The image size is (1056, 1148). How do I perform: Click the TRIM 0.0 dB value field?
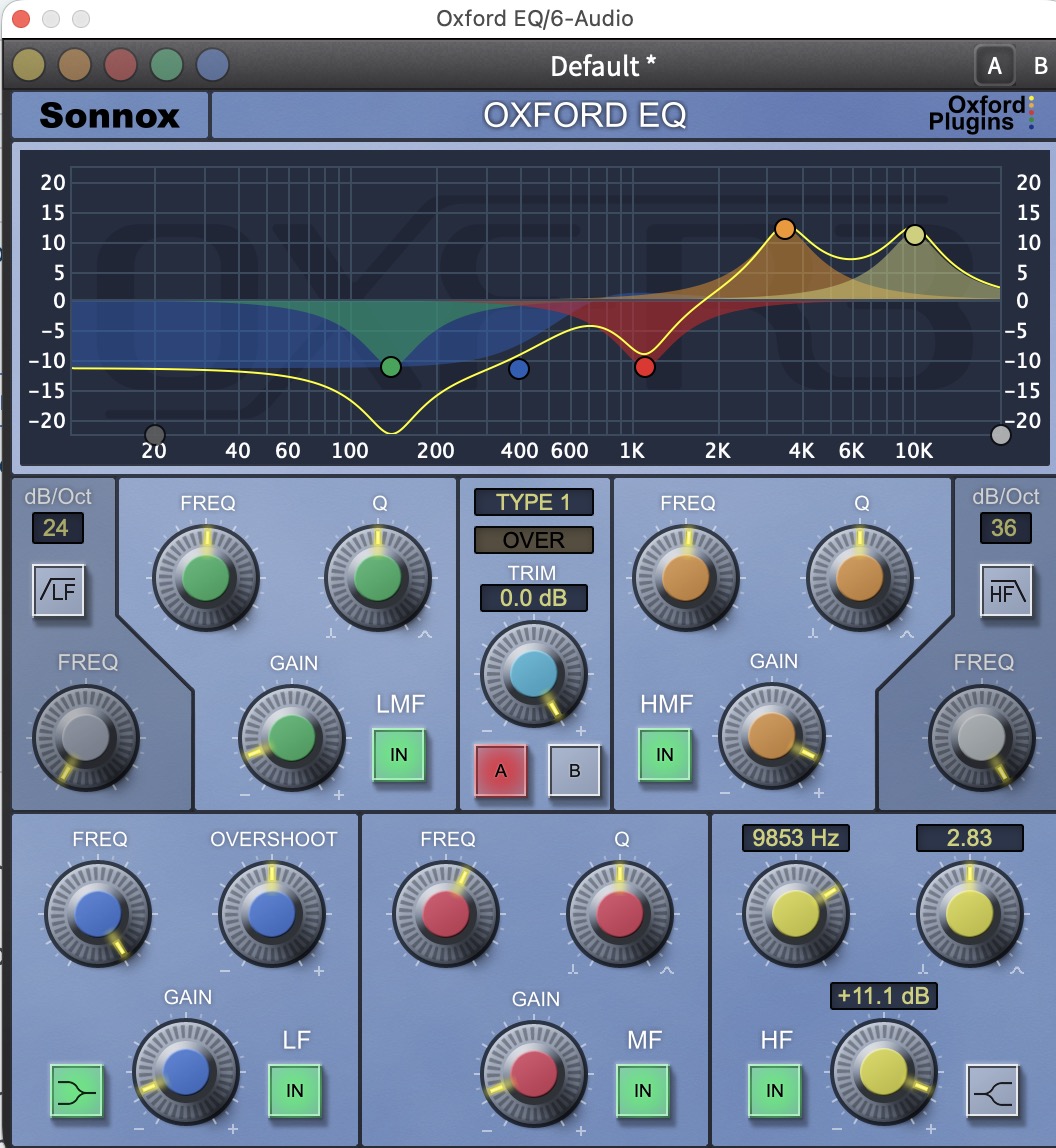(533, 598)
